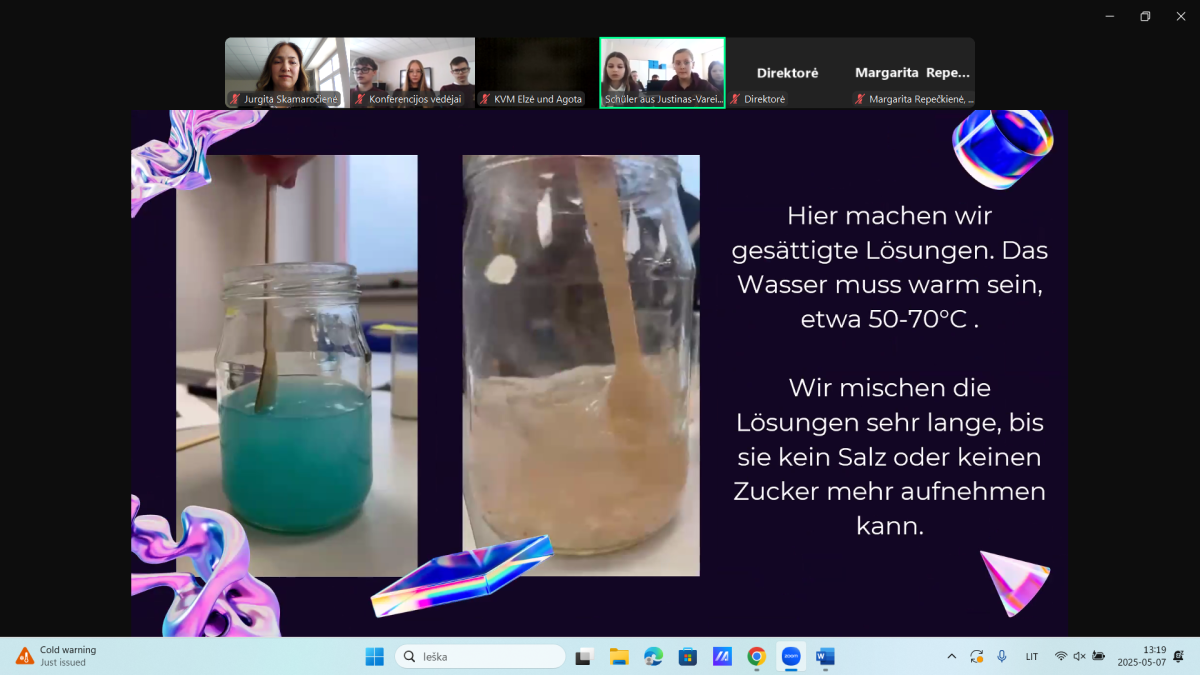This screenshot has width=1200, height=675.
Task: Click the microphone icon in the system tray
Action: click(x=1002, y=657)
